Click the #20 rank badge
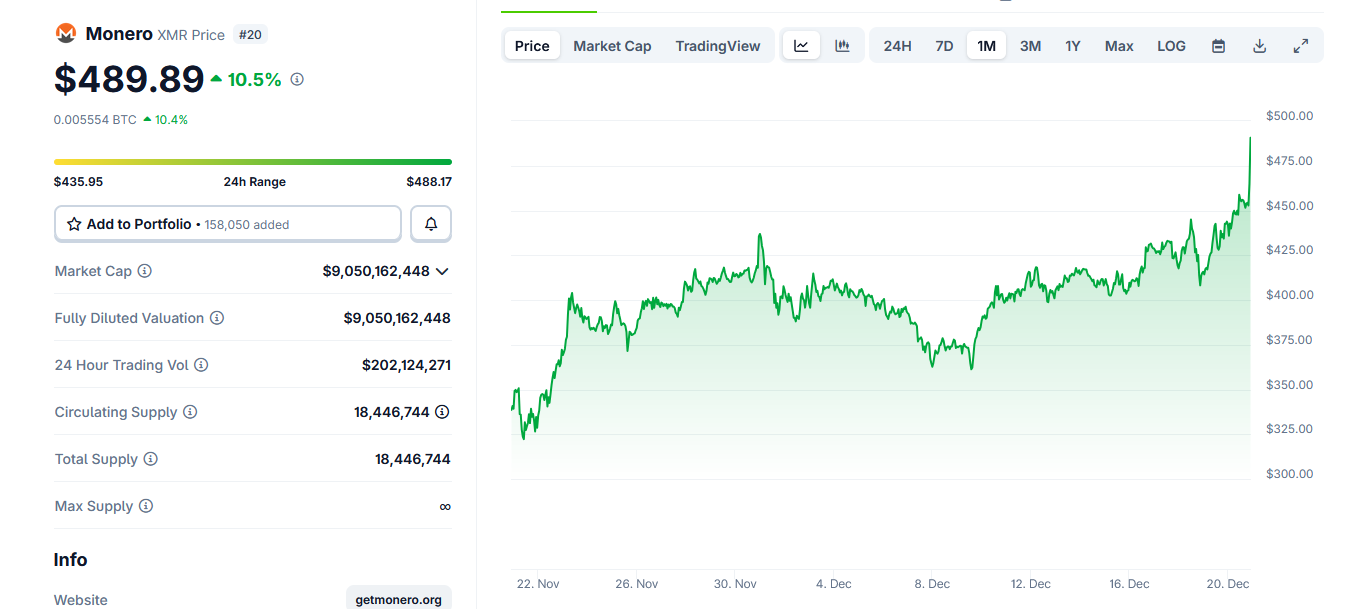The image size is (1372, 609). 250,34
